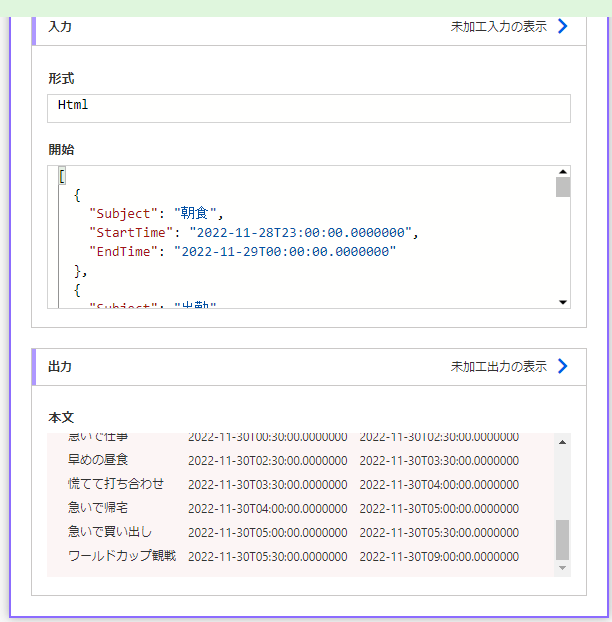Click the 開始 label
The height and width of the screenshot is (622, 612).
(61, 150)
